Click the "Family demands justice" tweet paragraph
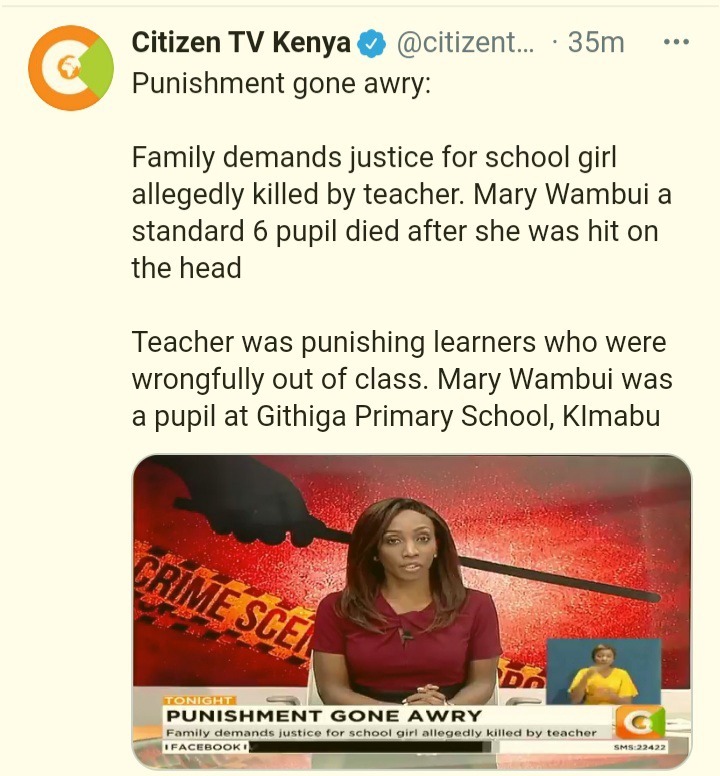720x776 pixels. coord(401,212)
